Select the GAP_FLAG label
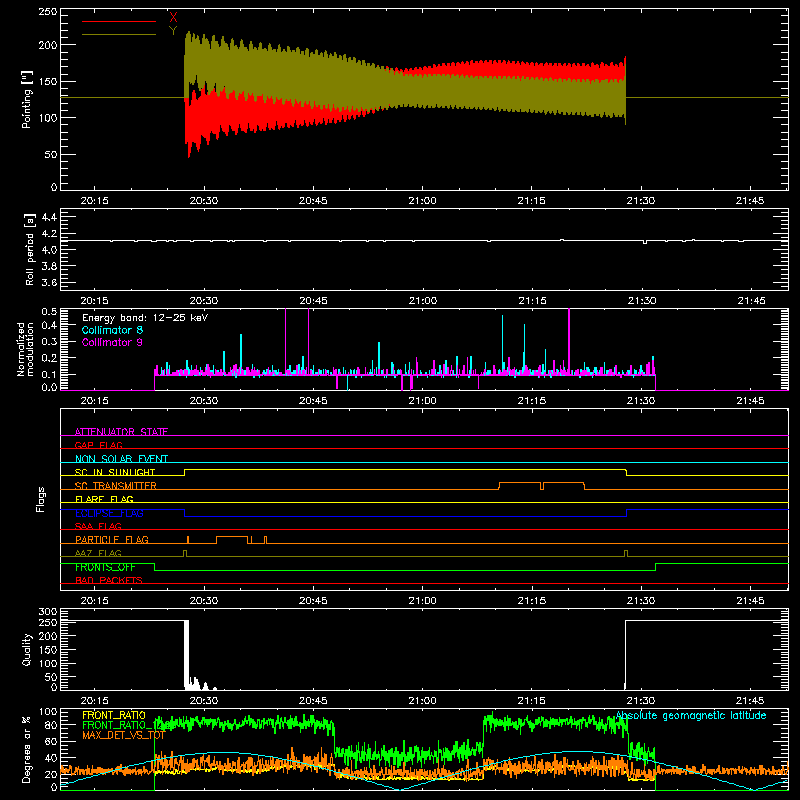 (x=98, y=445)
